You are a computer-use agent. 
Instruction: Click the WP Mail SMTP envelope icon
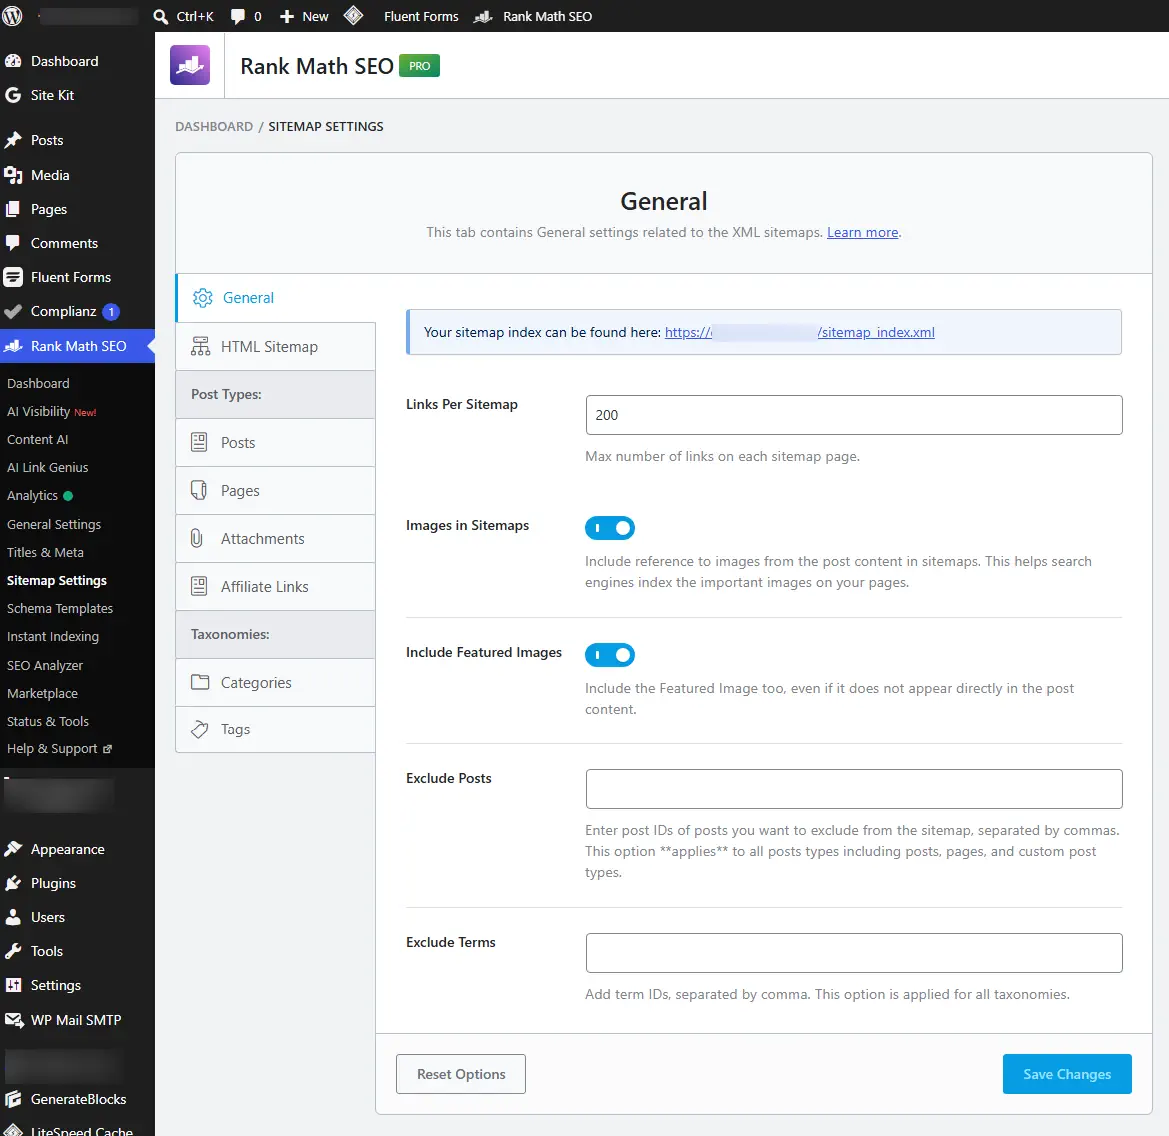coord(13,1020)
